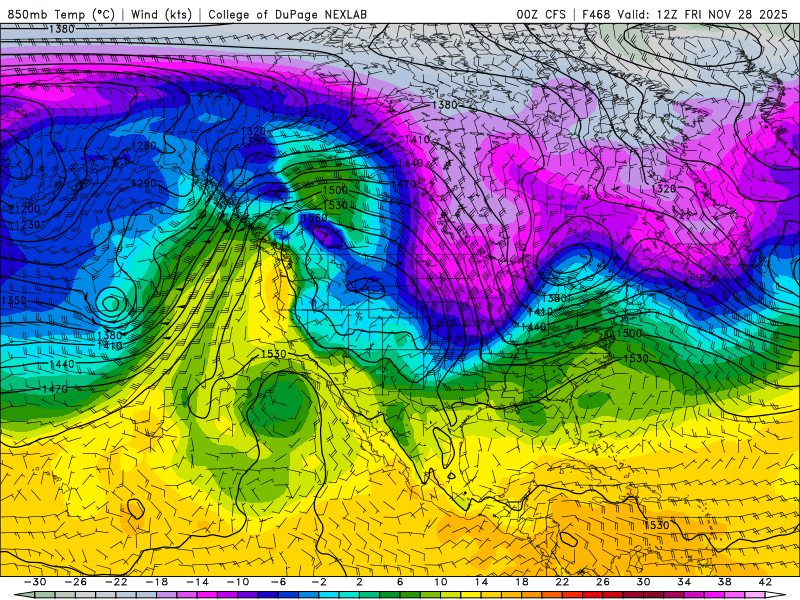Click the 34 color scale label
The width and height of the screenshot is (800, 600).
684,582
